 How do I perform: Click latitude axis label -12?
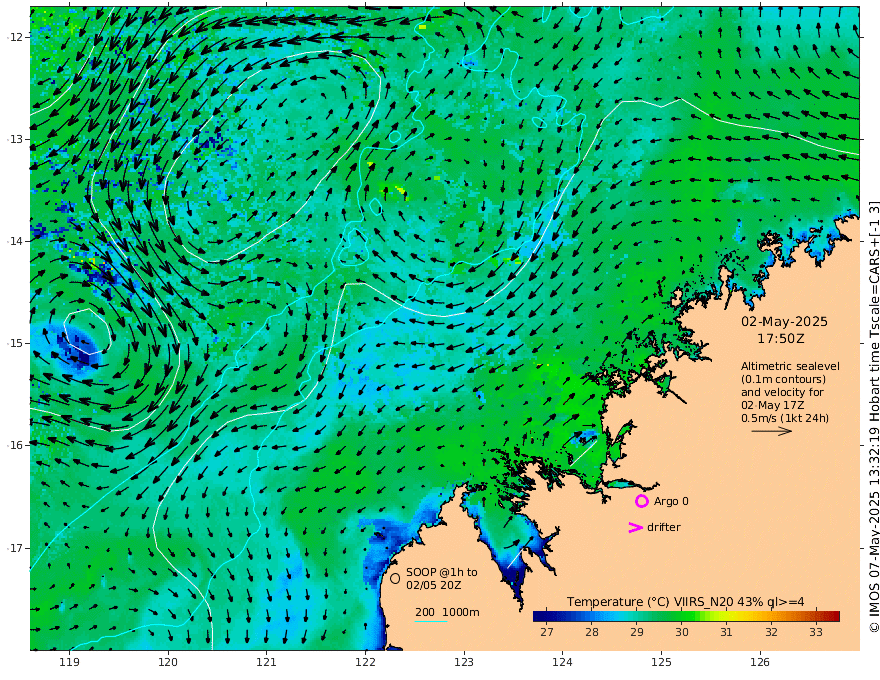click(x=14, y=37)
